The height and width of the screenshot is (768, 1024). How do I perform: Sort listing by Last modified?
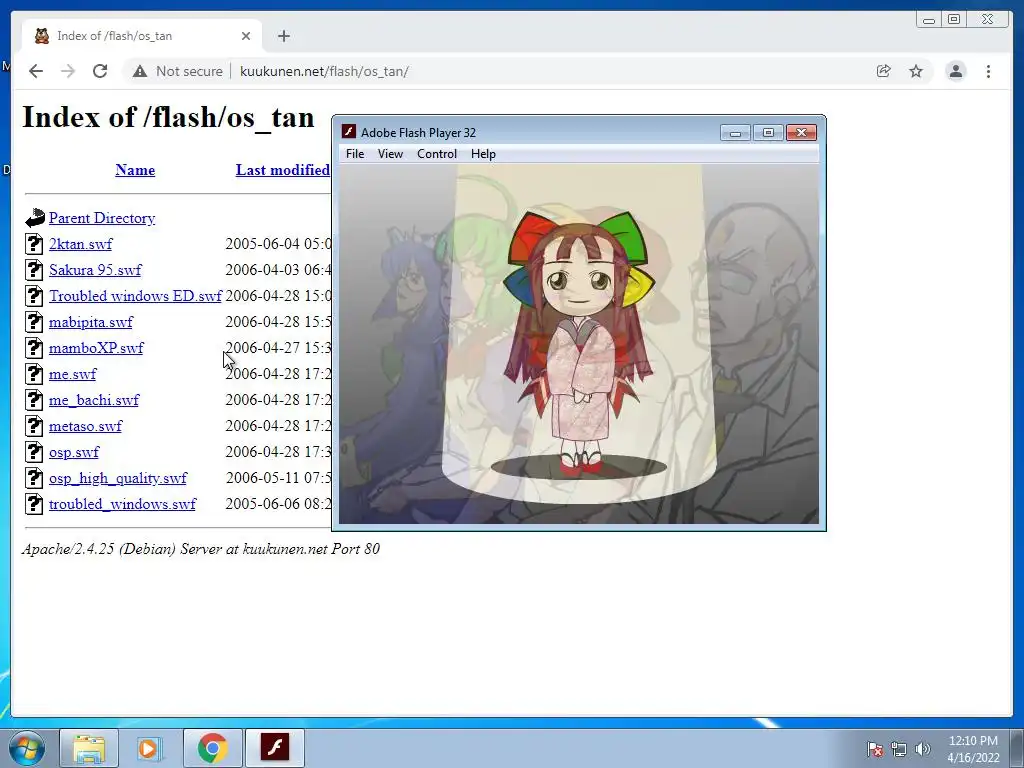[x=283, y=170]
